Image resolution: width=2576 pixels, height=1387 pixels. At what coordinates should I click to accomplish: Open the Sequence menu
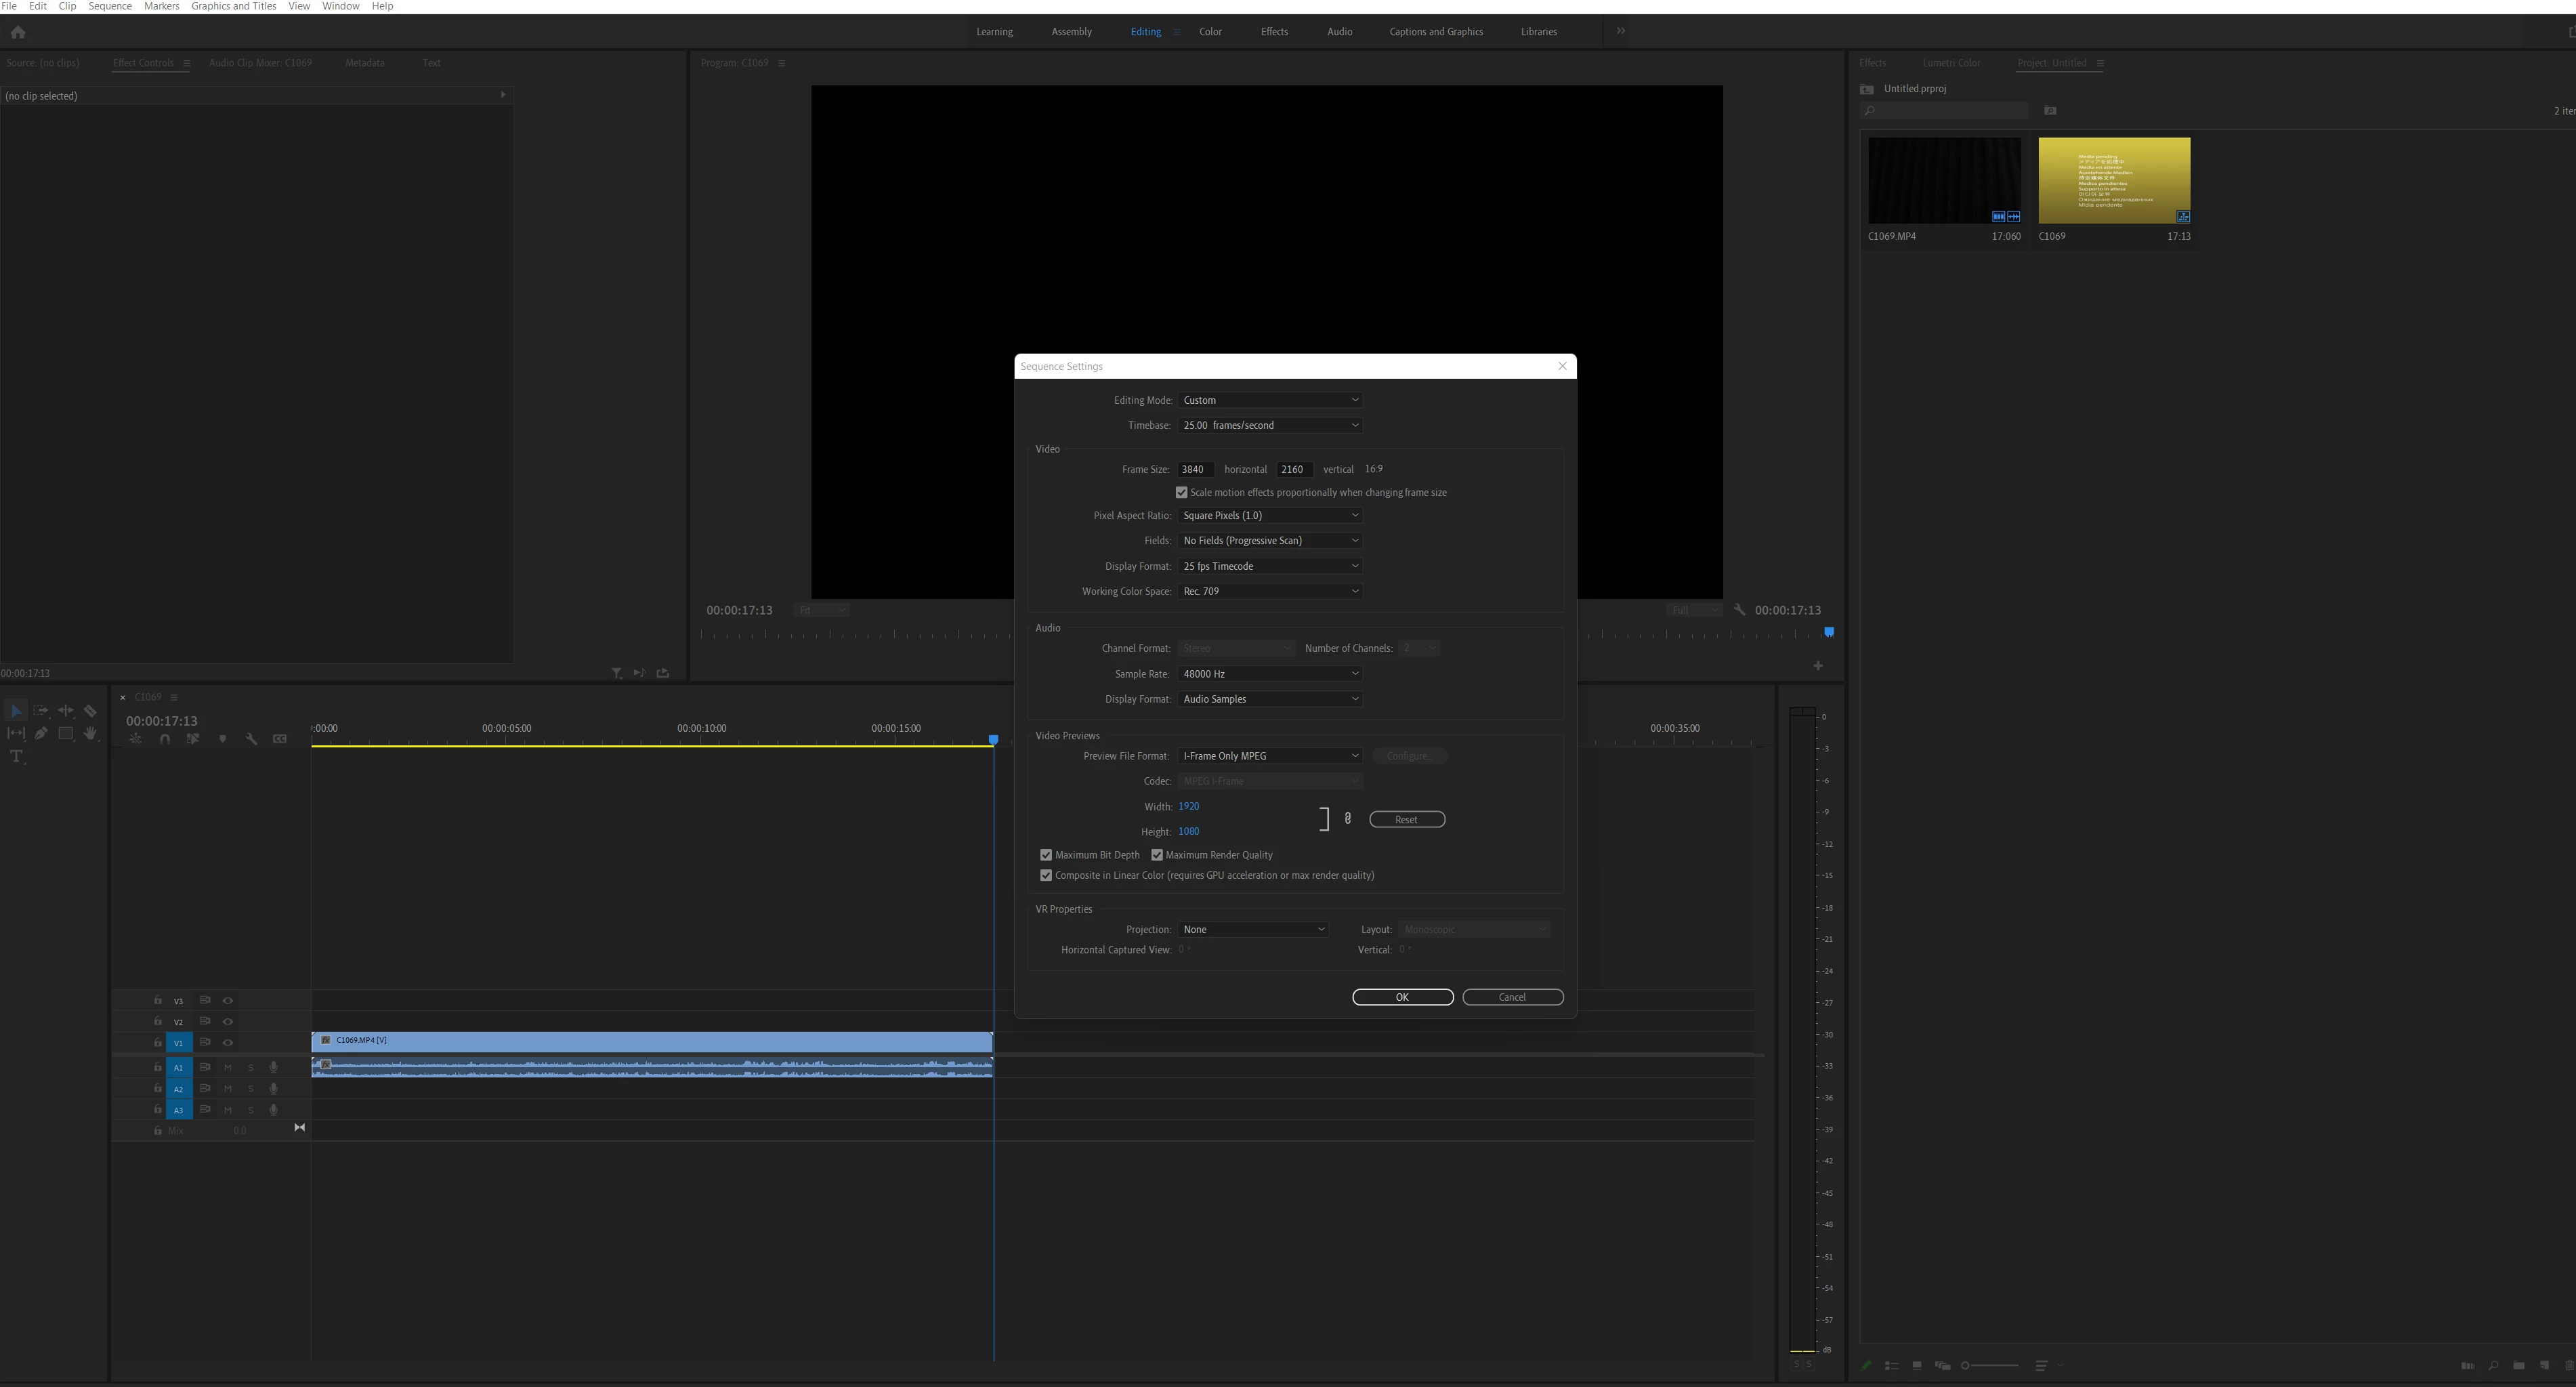tap(110, 6)
